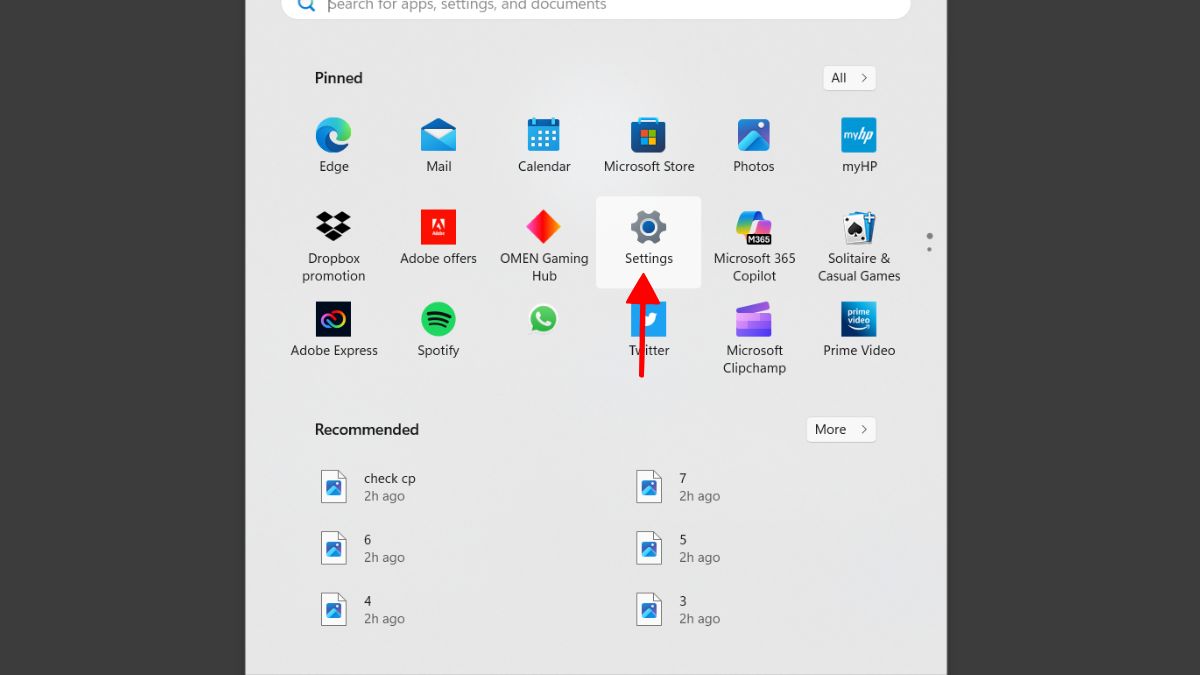This screenshot has width=1200, height=675.
Task: Open the Settings app
Action: click(x=649, y=240)
